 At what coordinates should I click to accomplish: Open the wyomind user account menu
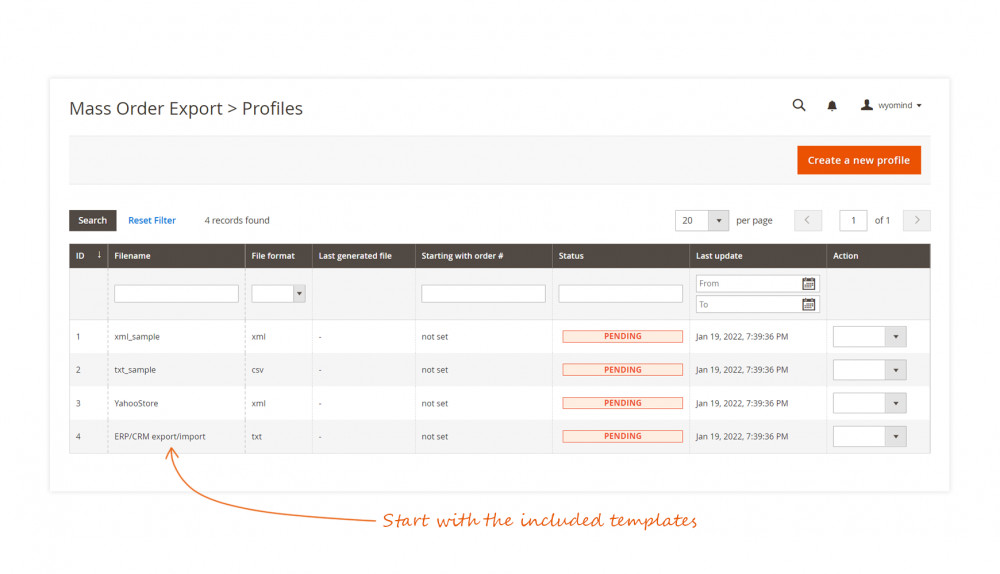coord(891,105)
